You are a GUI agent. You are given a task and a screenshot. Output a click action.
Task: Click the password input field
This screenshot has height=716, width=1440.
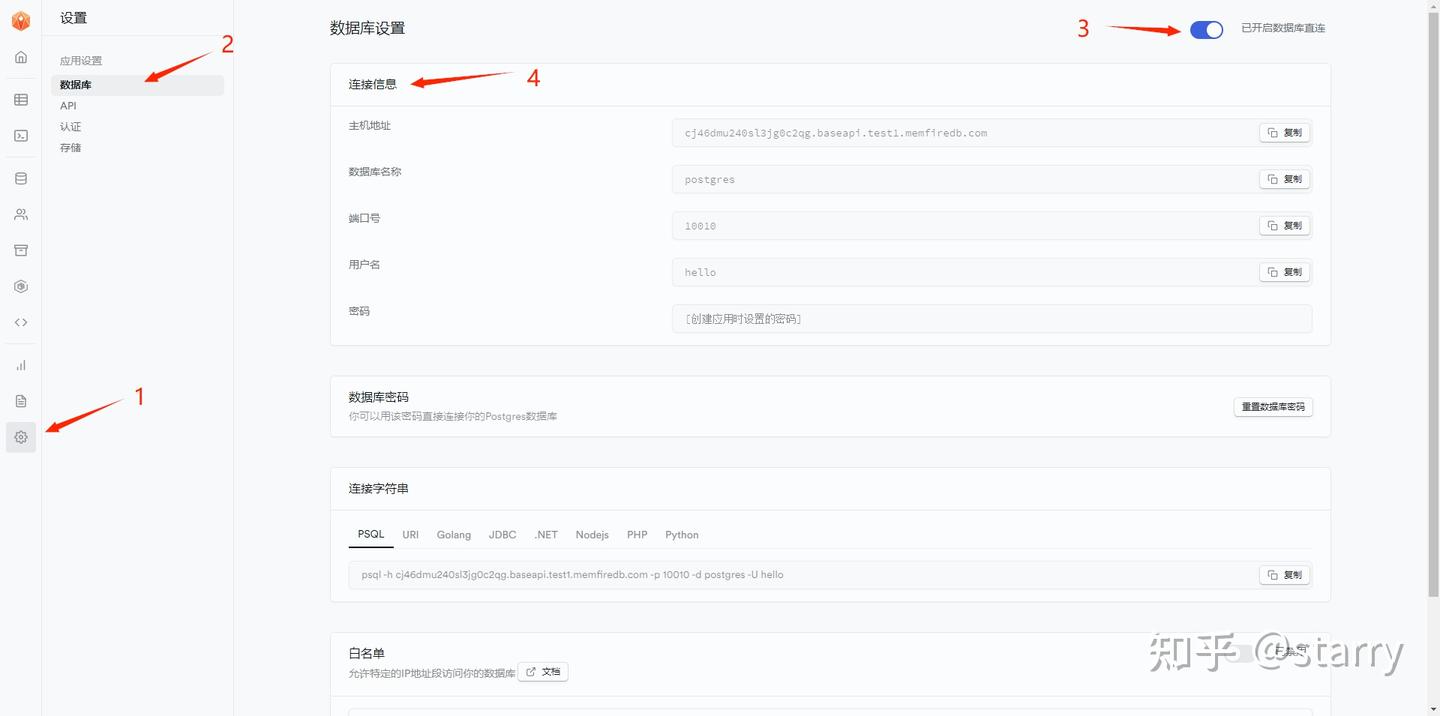tap(992, 319)
